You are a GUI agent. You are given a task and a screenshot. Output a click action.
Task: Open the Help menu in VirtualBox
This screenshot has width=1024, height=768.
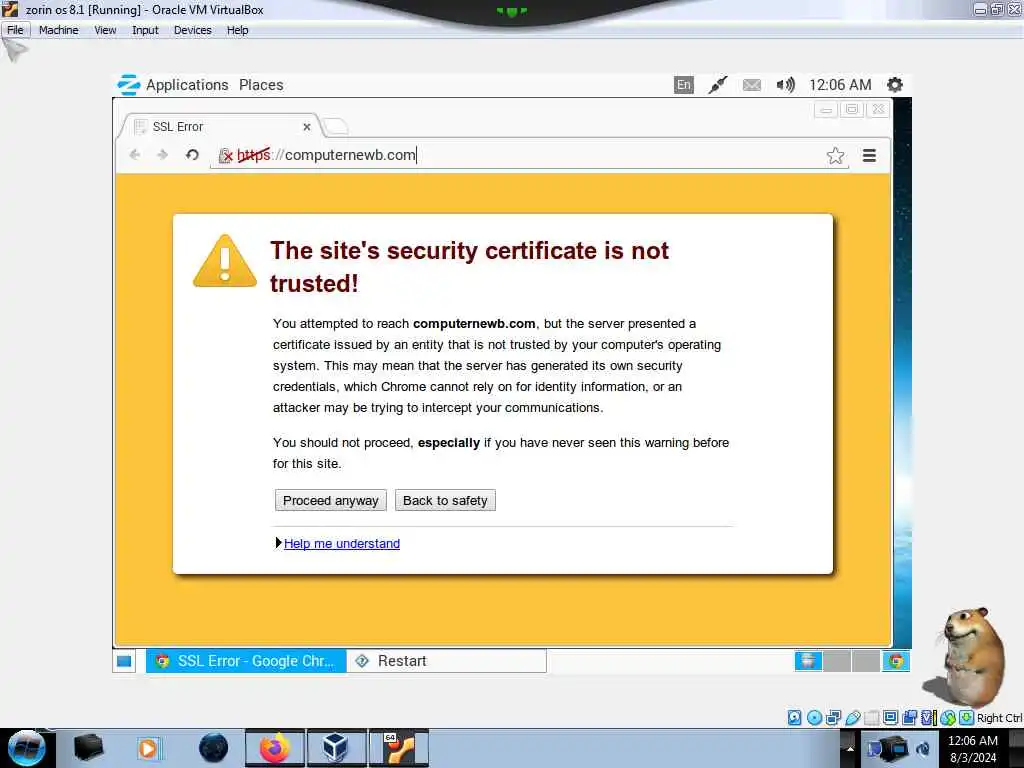pyautogui.click(x=238, y=30)
